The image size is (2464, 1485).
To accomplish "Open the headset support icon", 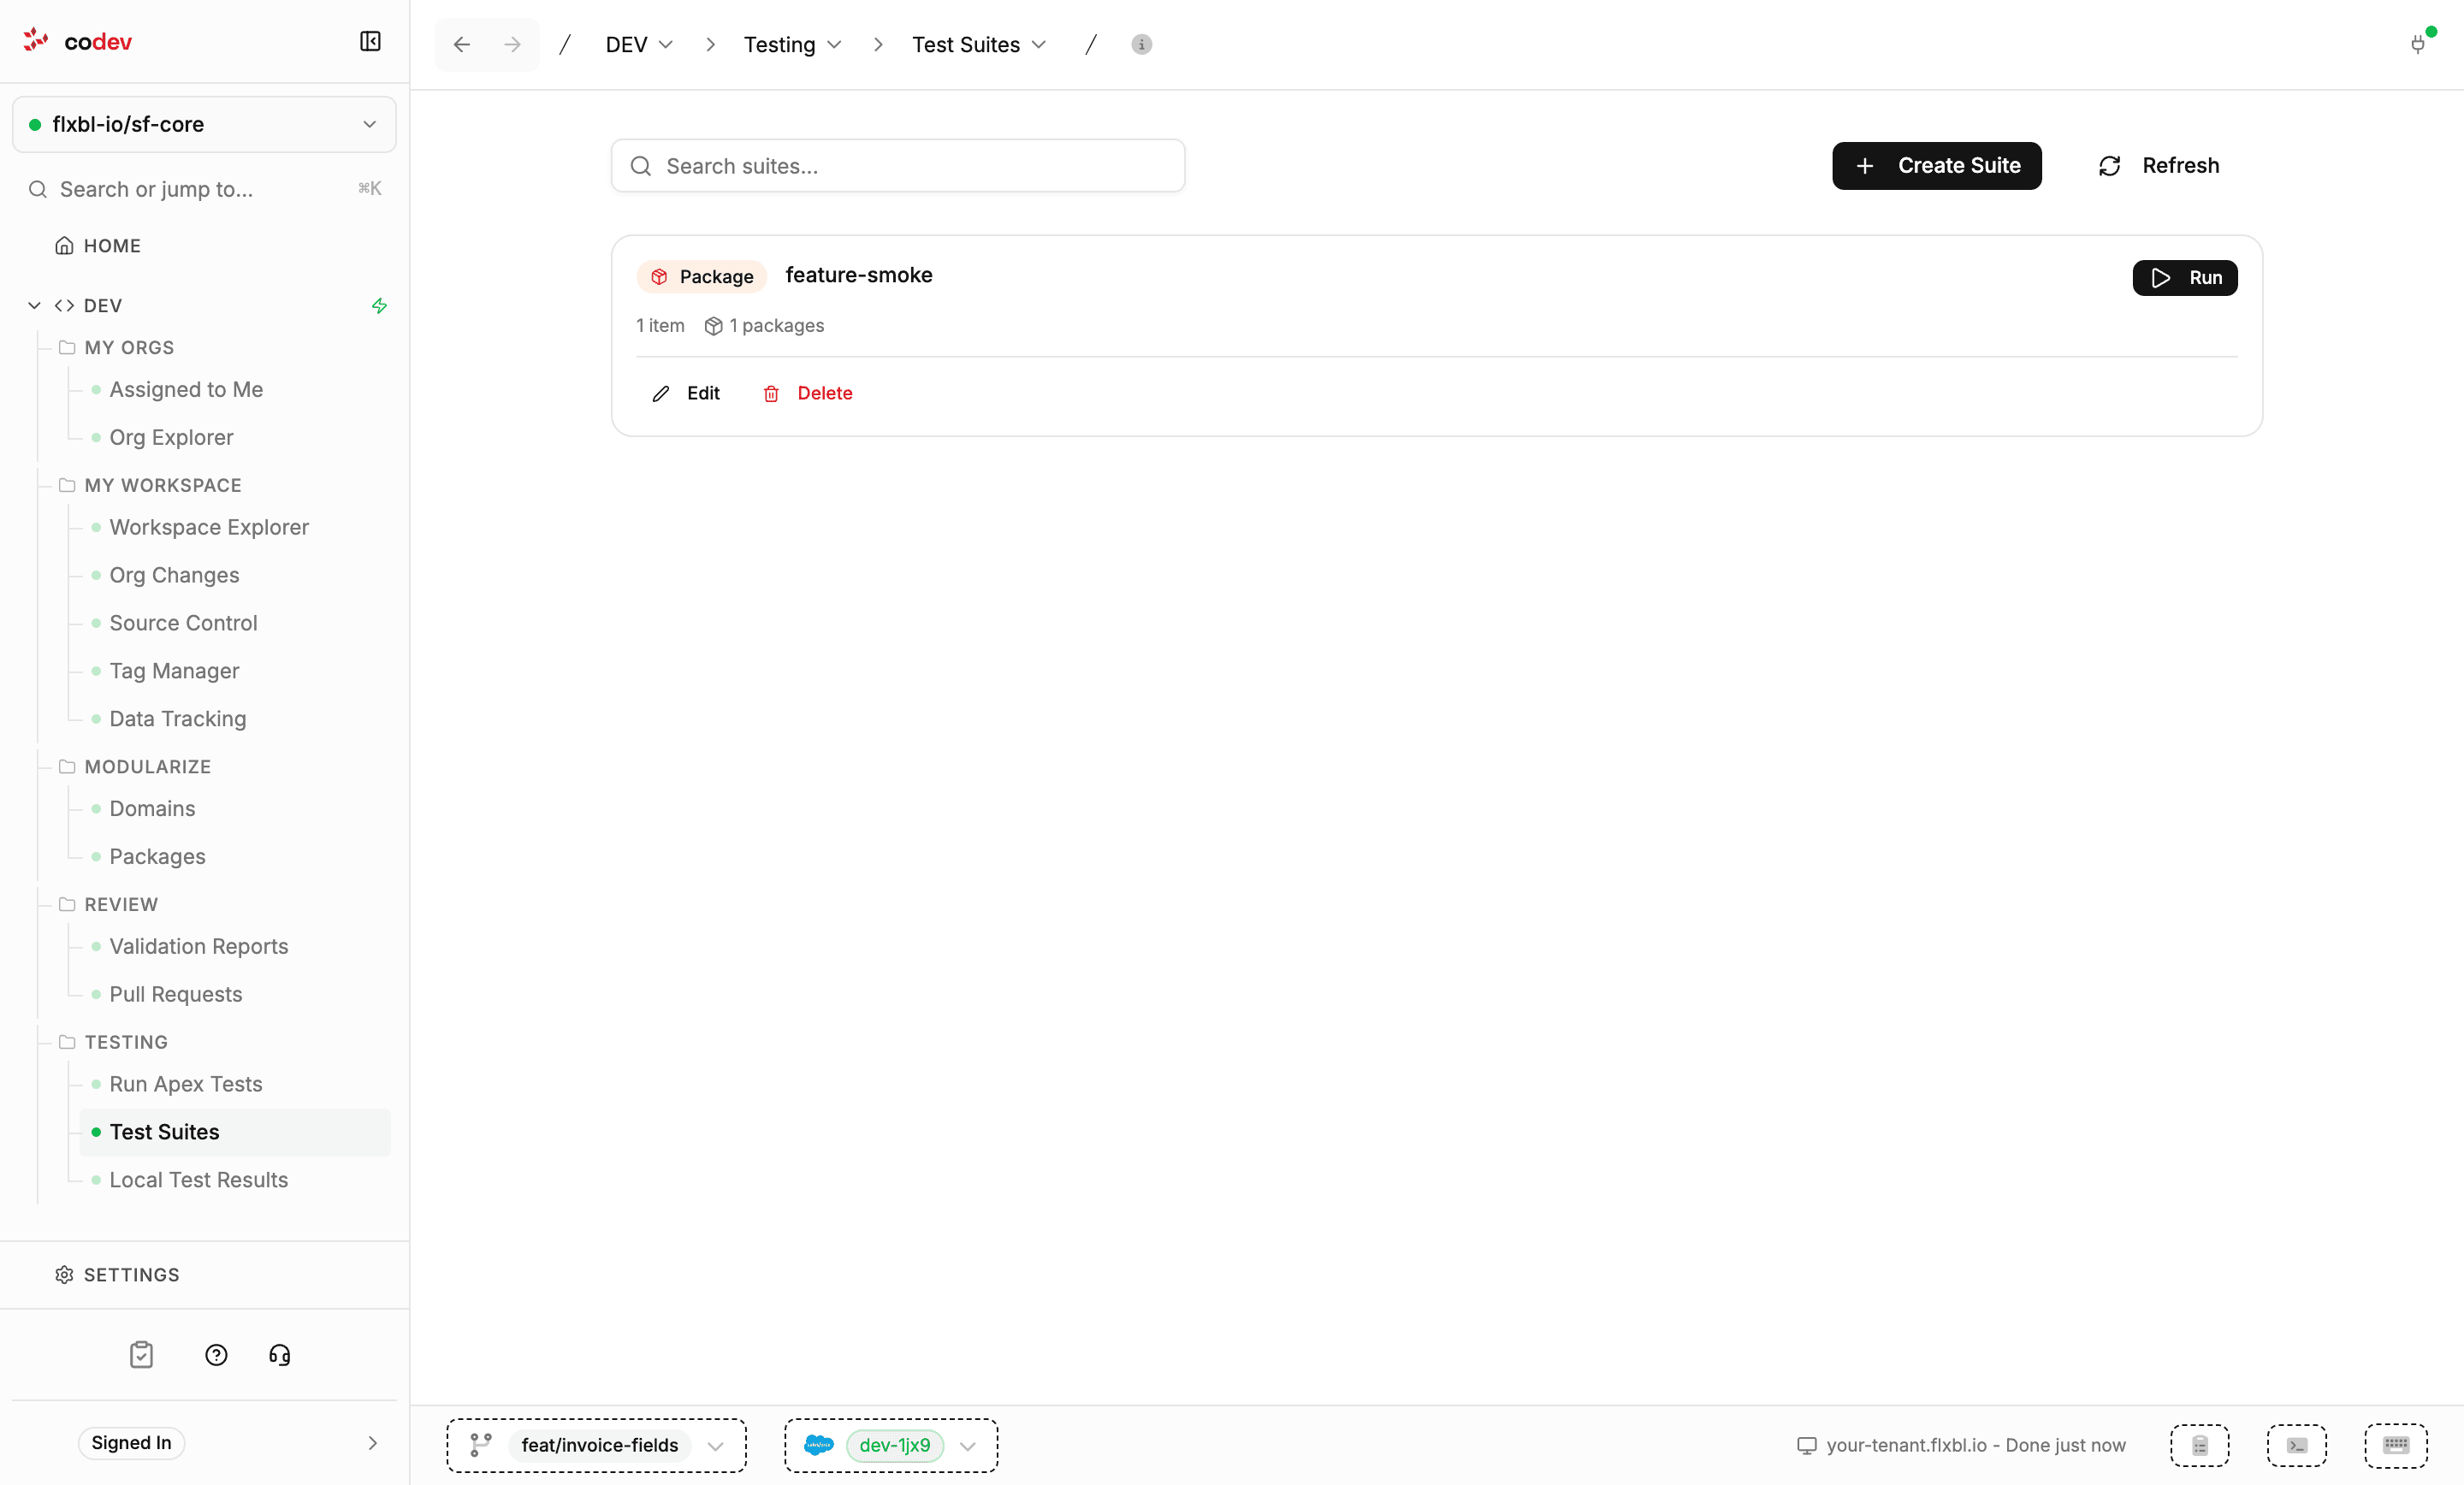I will tap(280, 1355).
